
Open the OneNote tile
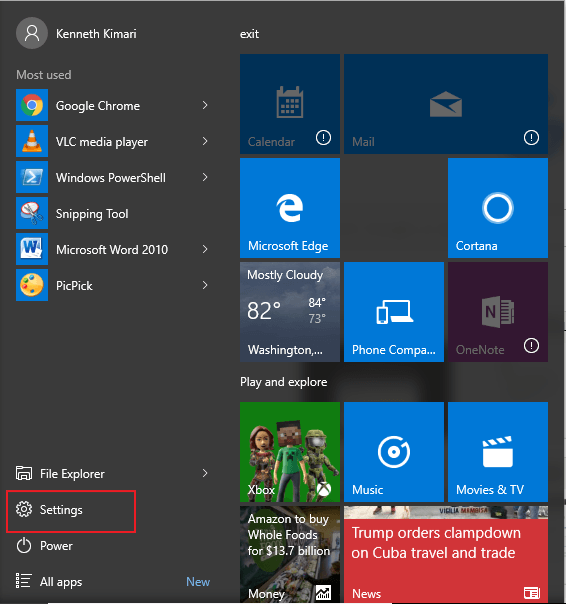[x=498, y=312]
